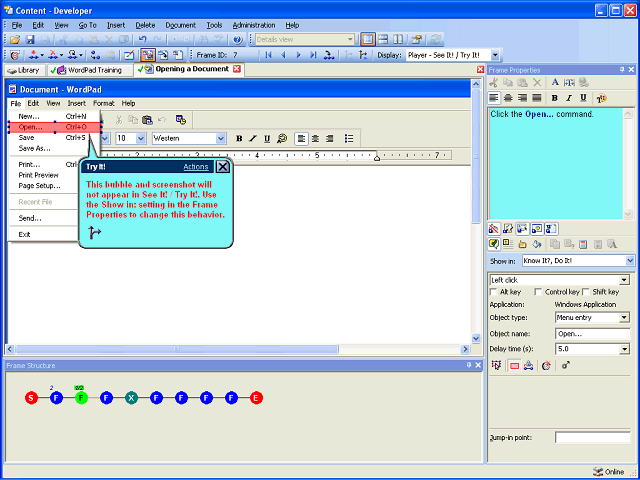Close the Try It! bubble with its X
The image size is (640, 480).
[222, 167]
